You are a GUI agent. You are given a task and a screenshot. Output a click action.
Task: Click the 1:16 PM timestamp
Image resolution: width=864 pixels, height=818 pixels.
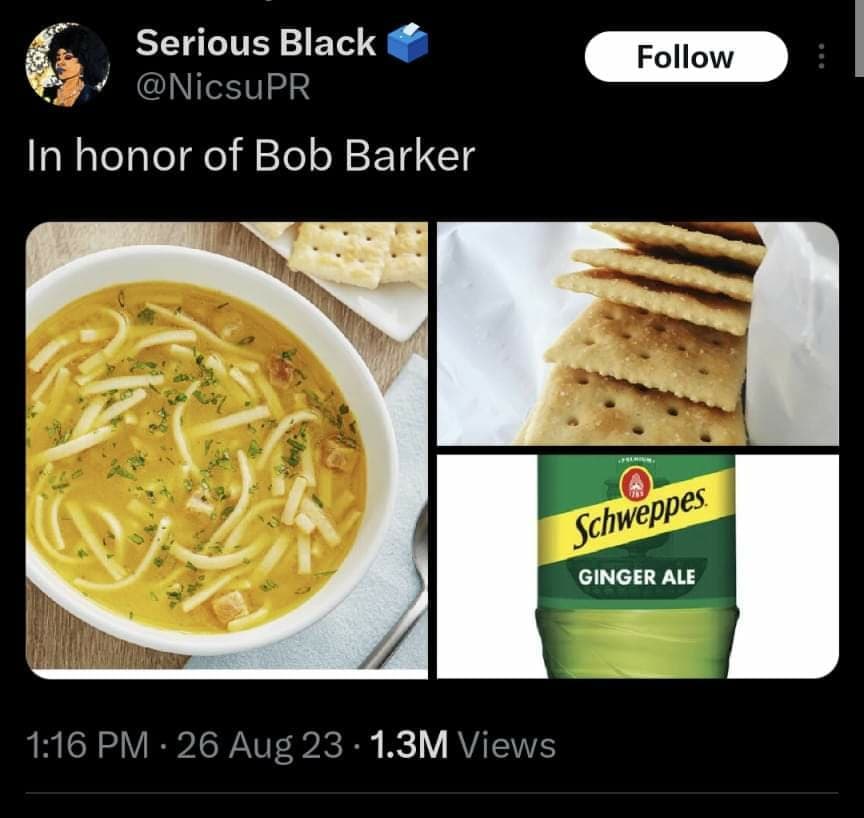click(x=87, y=745)
